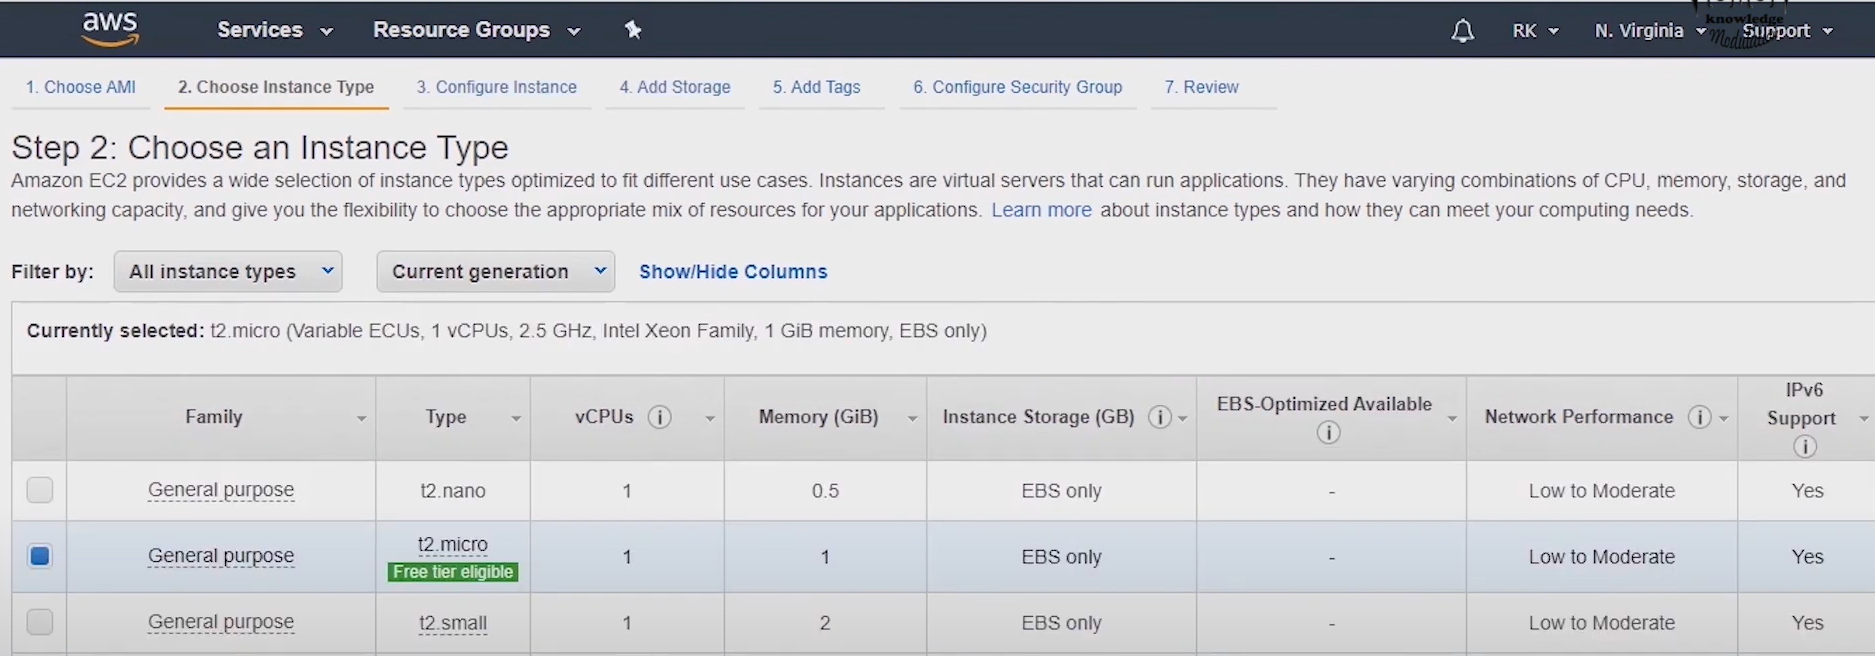This screenshot has height=656, width=1875.
Task: Go to 7. Review step
Action: coord(1202,87)
